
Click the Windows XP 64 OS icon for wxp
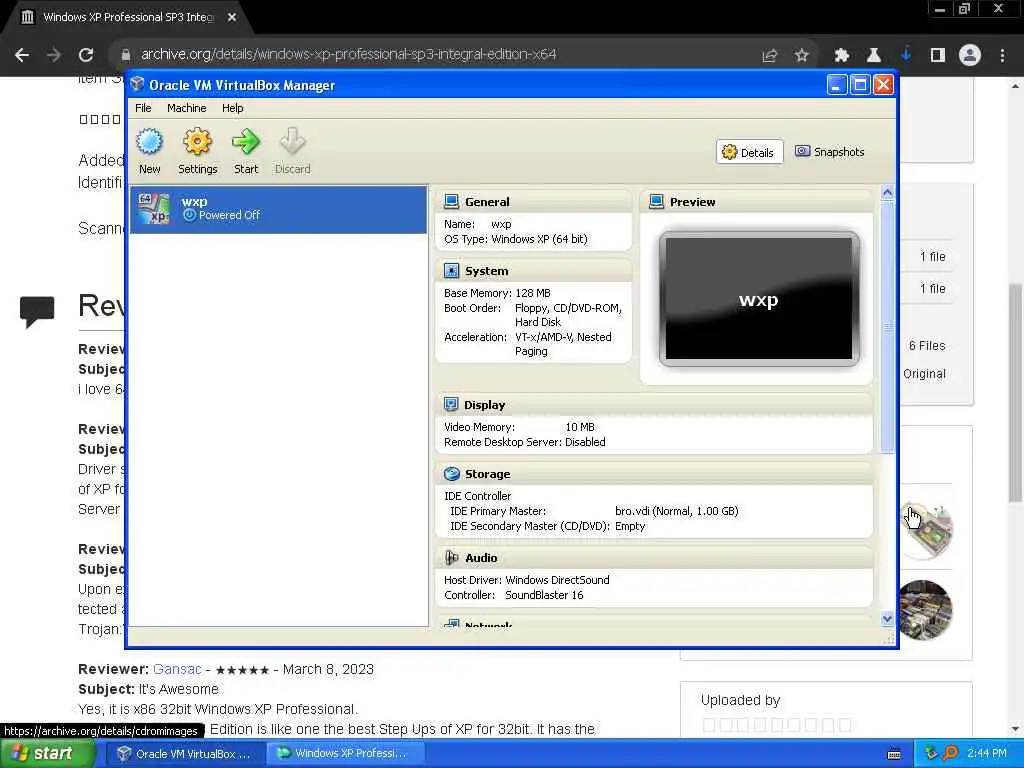[x=154, y=209]
